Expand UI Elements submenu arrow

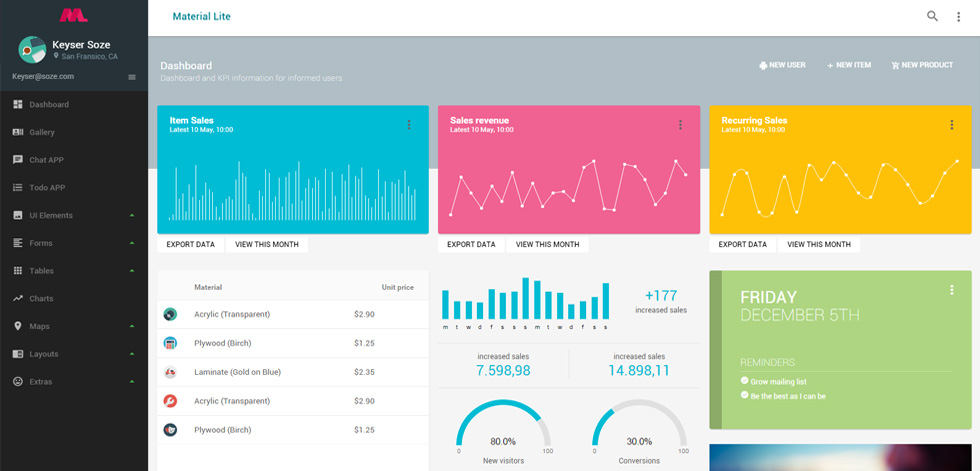(132, 215)
